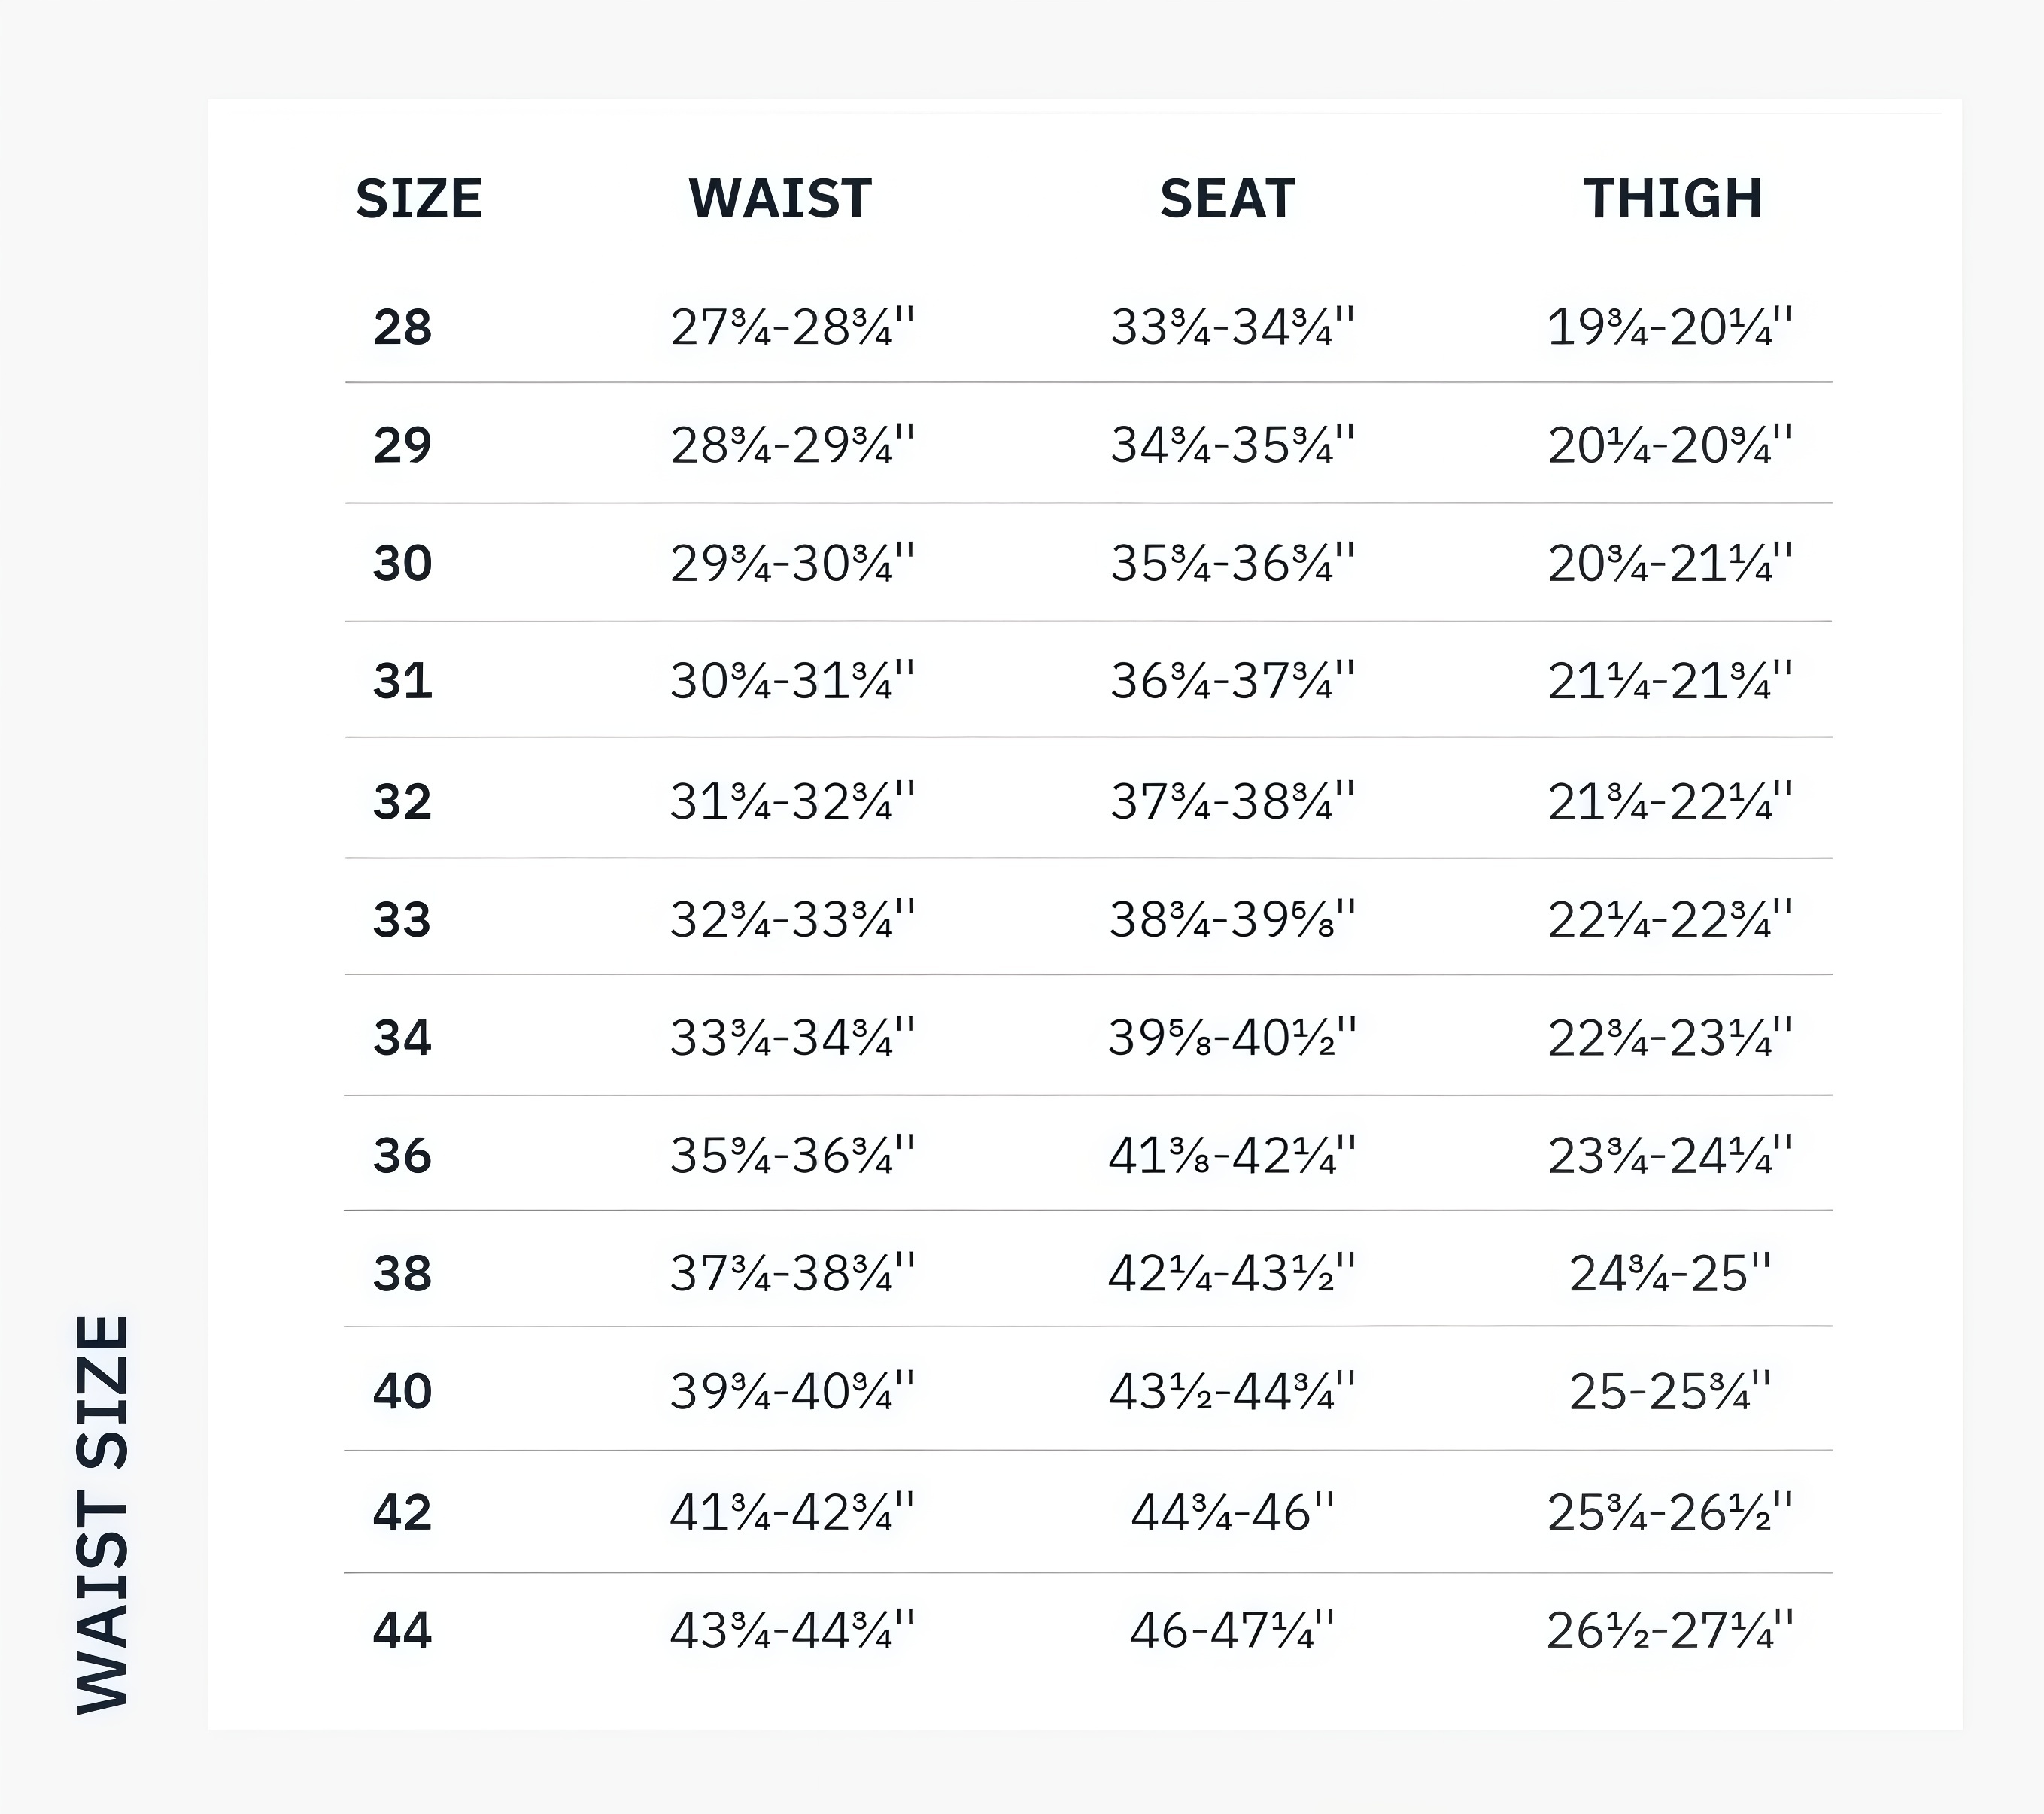
Task: Click the SIZE column header
Action: [418, 198]
